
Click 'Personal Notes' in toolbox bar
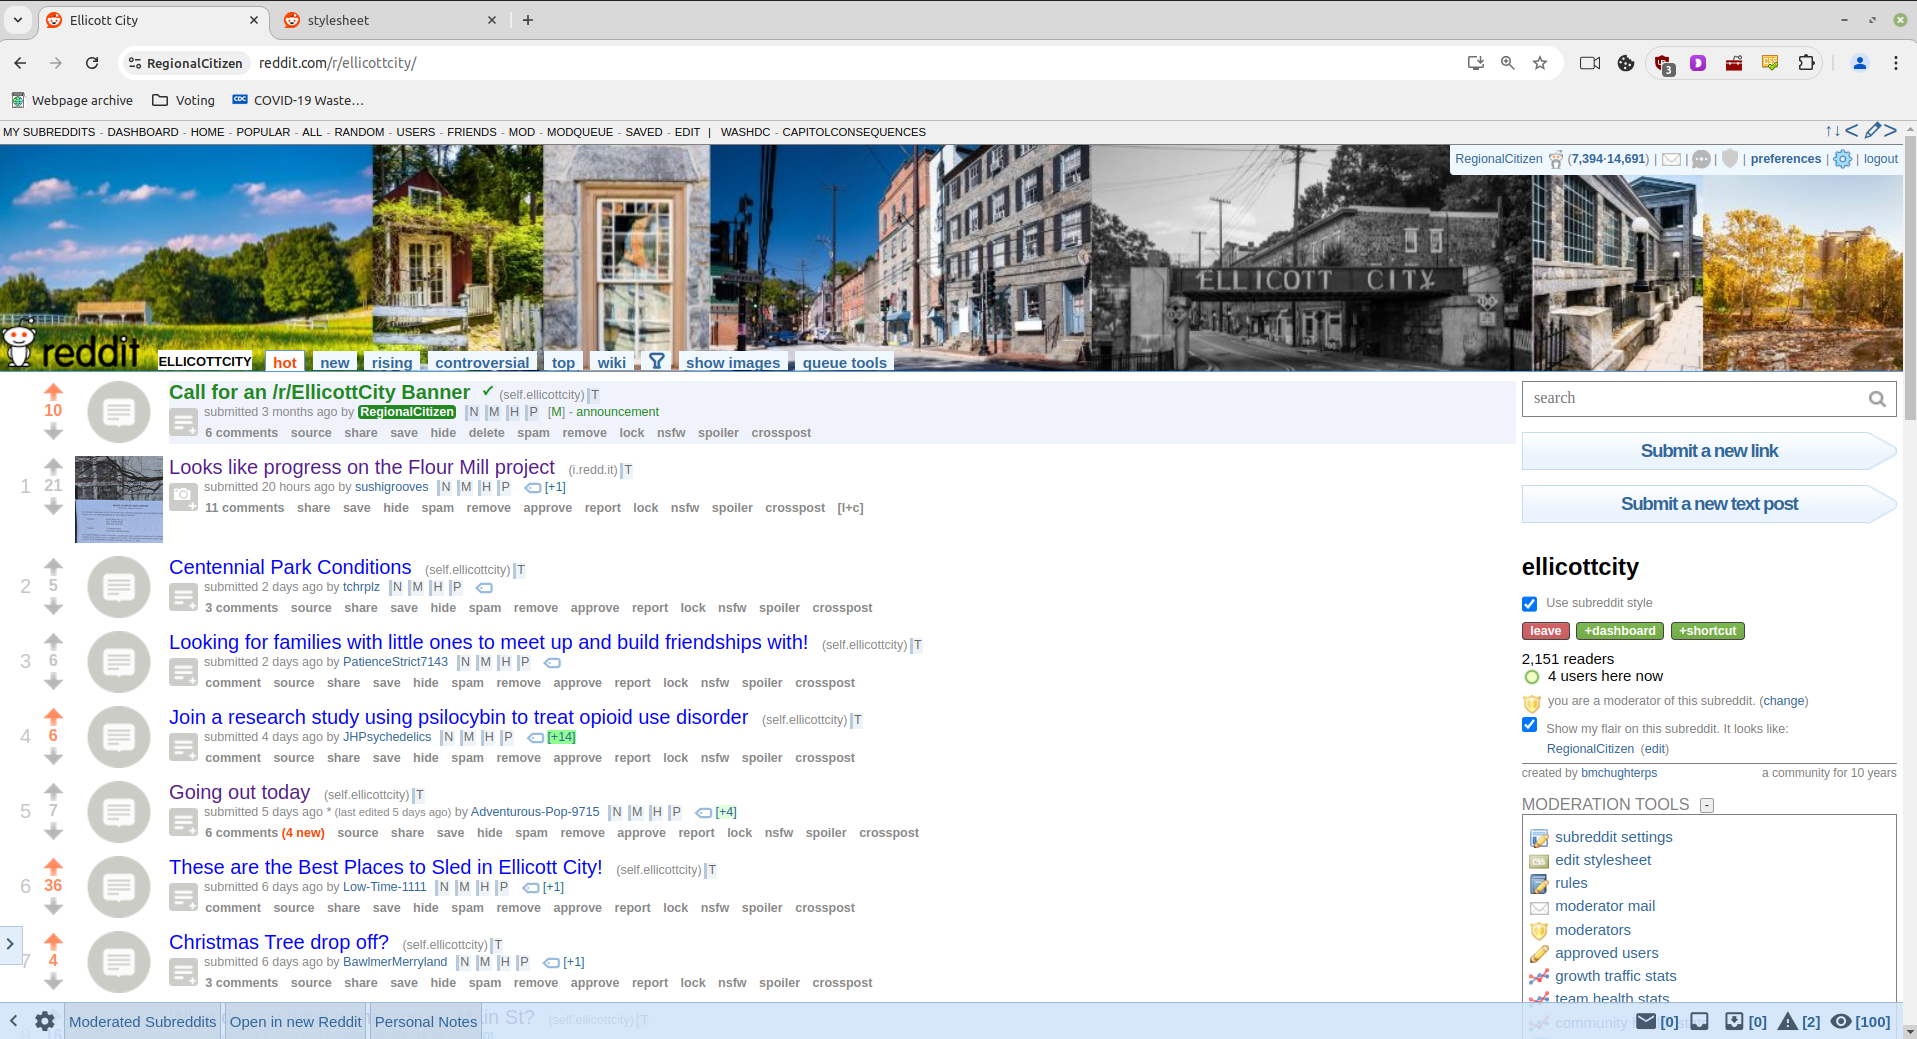(426, 1021)
